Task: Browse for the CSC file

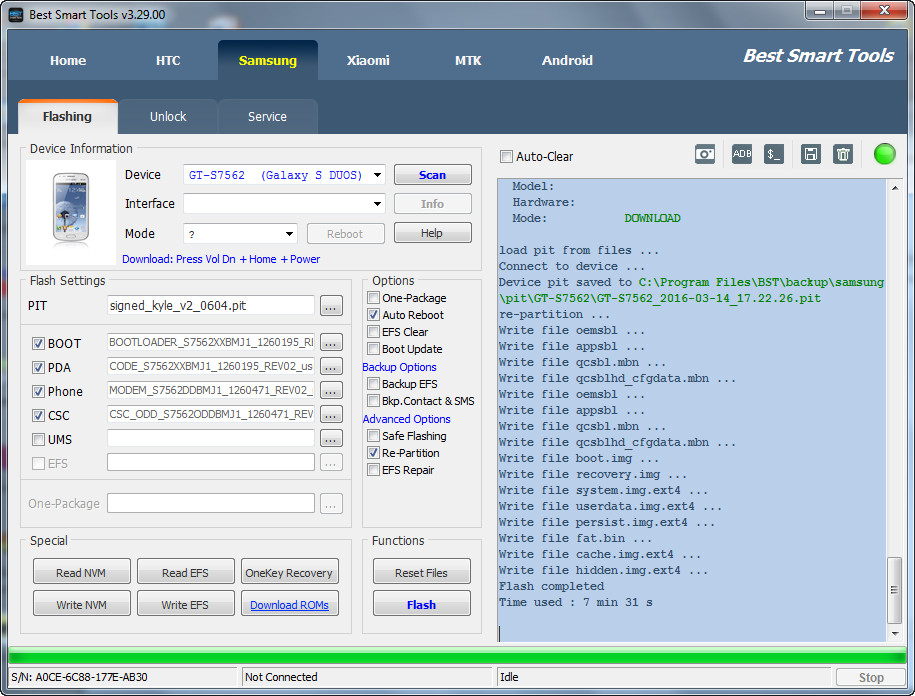Action: coord(331,415)
